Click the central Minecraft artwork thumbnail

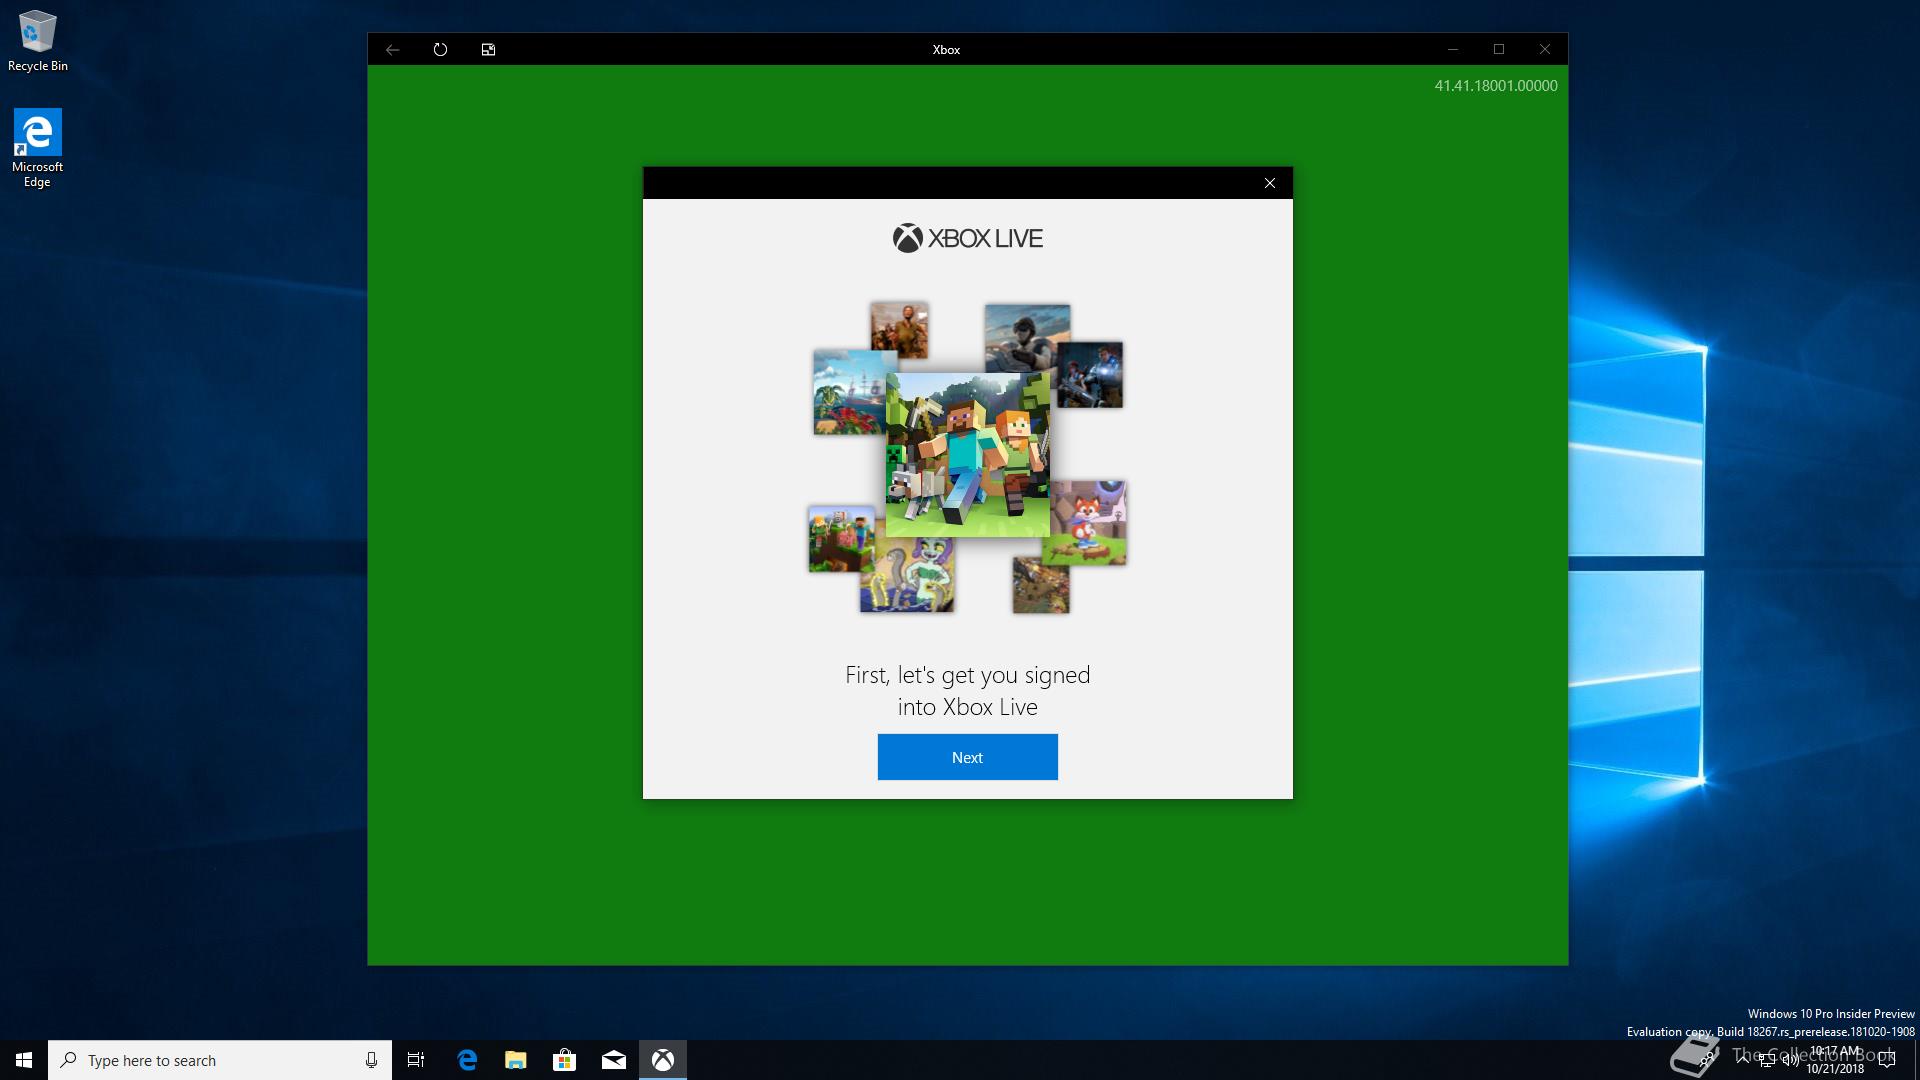967,455
